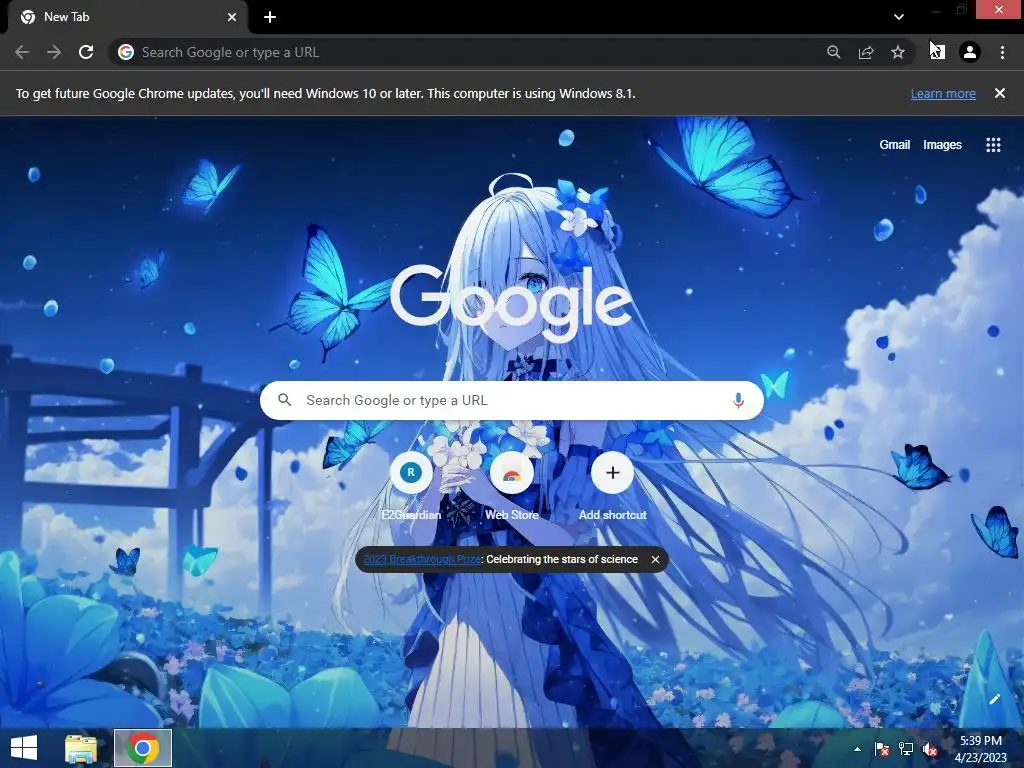Click the Google search box on the page
This screenshot has height=768, width=1024.
(511, 400)
